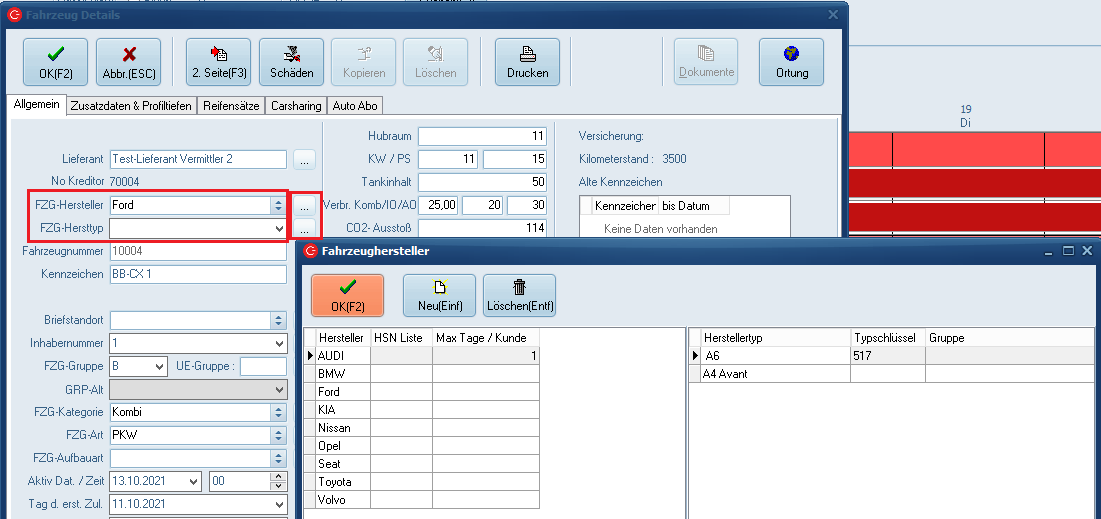Open the Reifensätze tab

[231, 106]
